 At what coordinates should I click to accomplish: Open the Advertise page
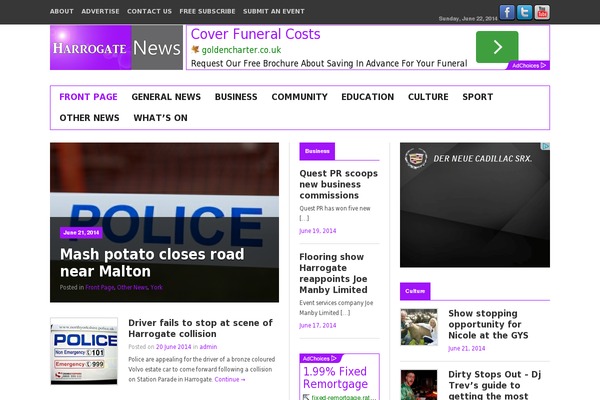(100, 11)
